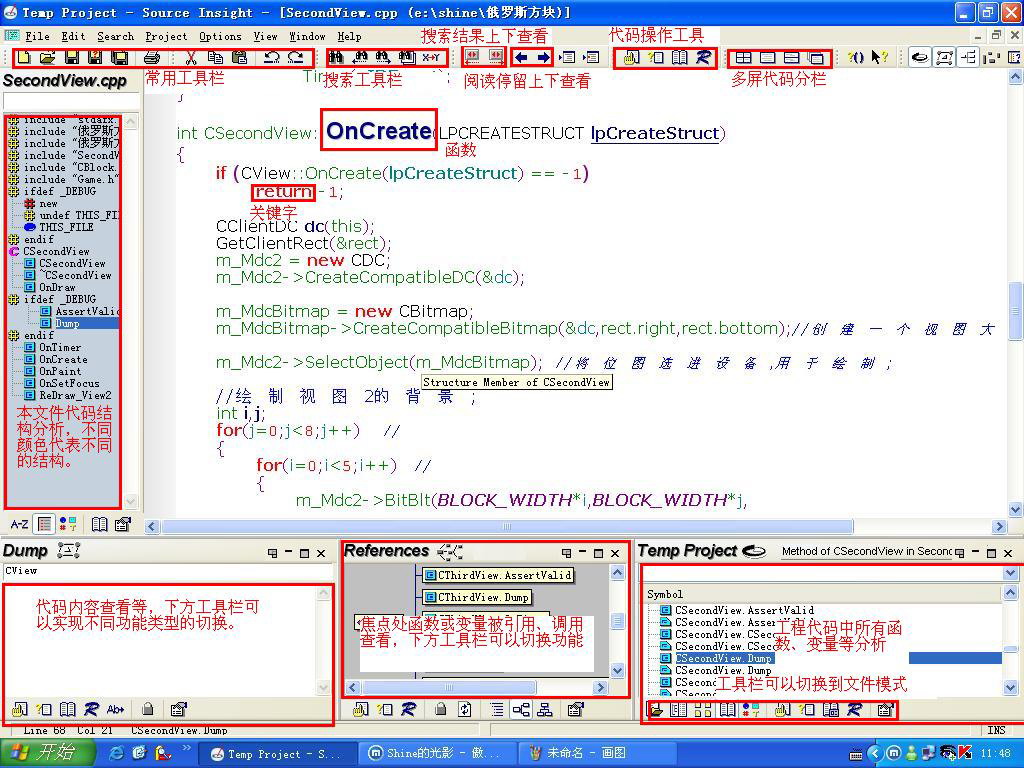Open the Options menu
The width and height of the screenshot is (1024, 768).
(x=220, y=37)
